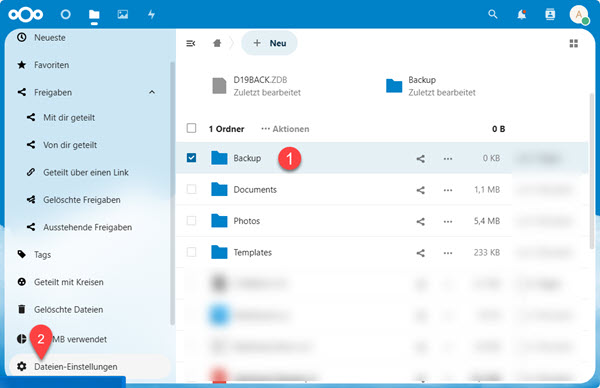
Task: Open Dateien-Einstellungen
Action: (x=90, y=366)
